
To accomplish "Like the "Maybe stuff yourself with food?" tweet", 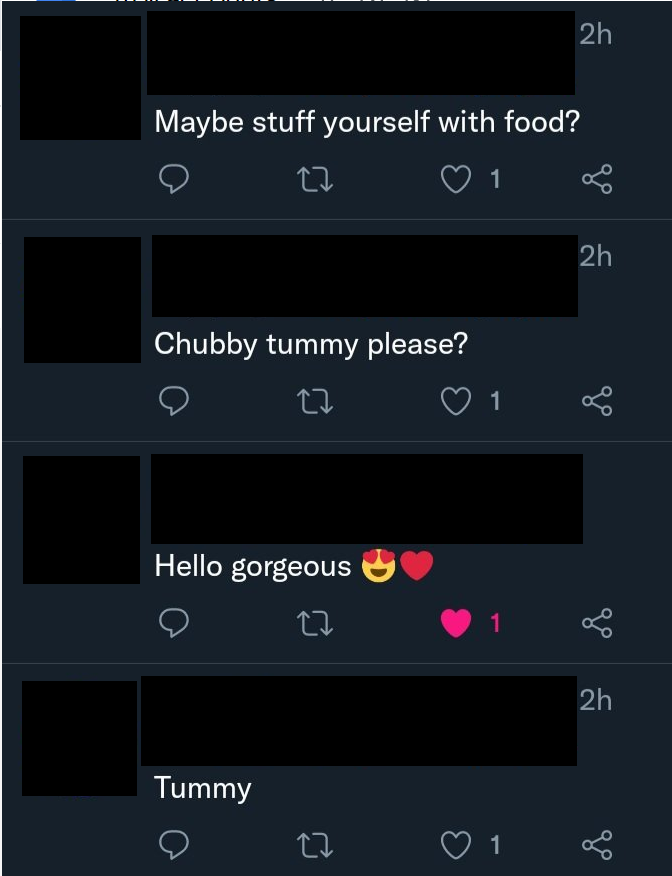I will 456,180.
